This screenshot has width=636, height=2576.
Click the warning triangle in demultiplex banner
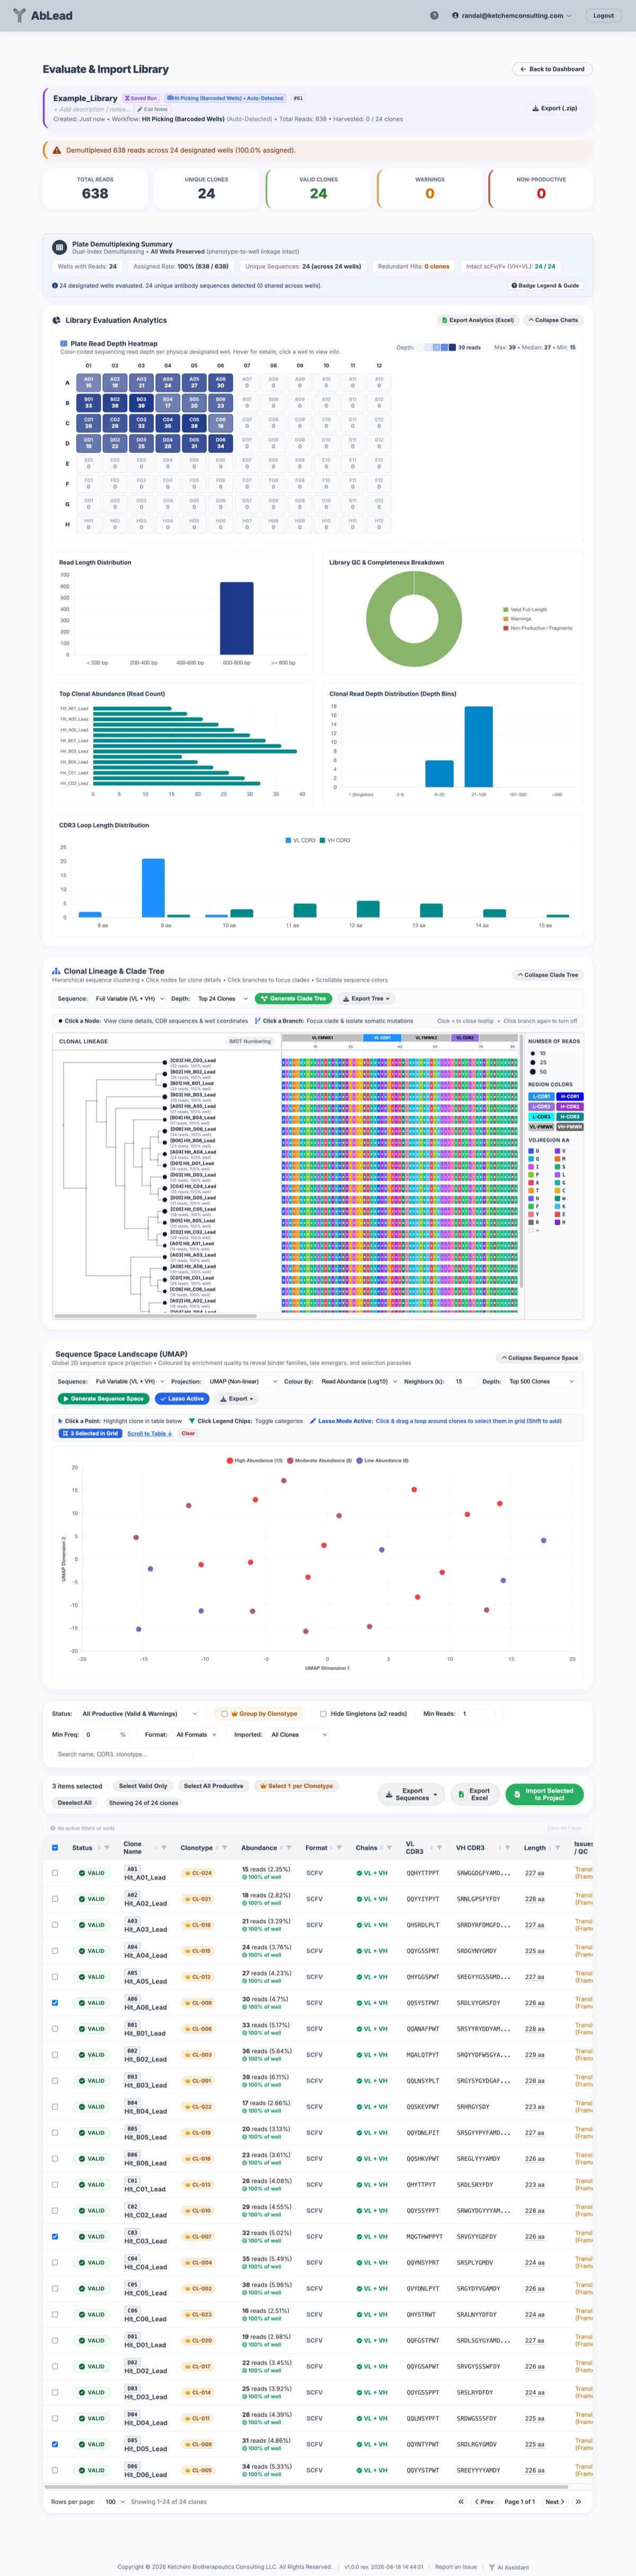click(x=57, y=150)
